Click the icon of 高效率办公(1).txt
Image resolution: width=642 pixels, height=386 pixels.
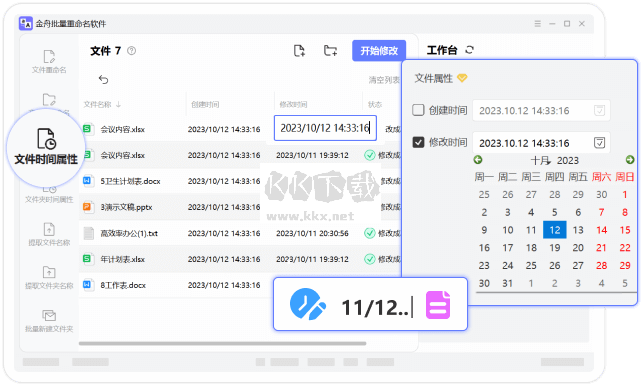coord(88,233)
